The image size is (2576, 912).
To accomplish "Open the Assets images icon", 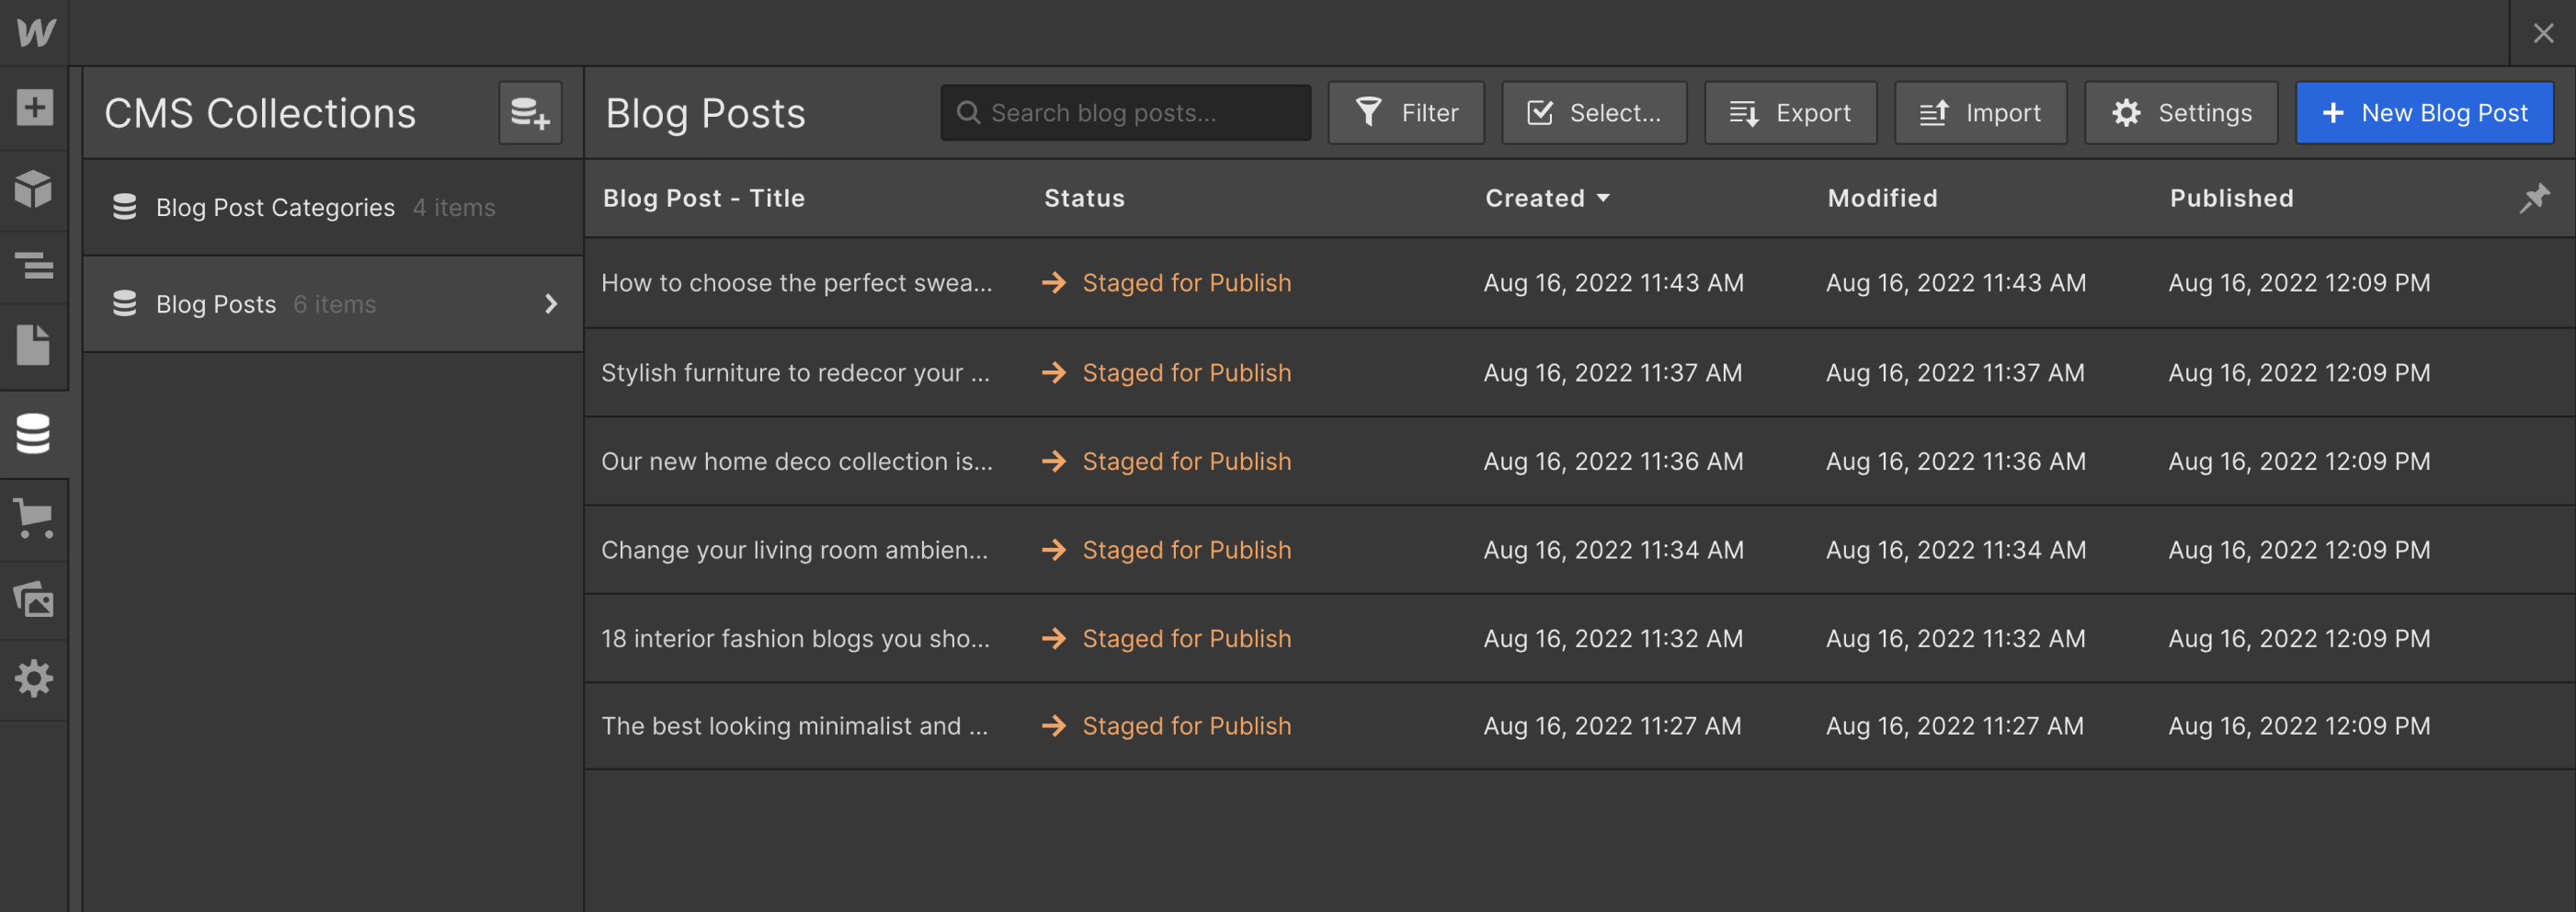I will tap(34, 599).
